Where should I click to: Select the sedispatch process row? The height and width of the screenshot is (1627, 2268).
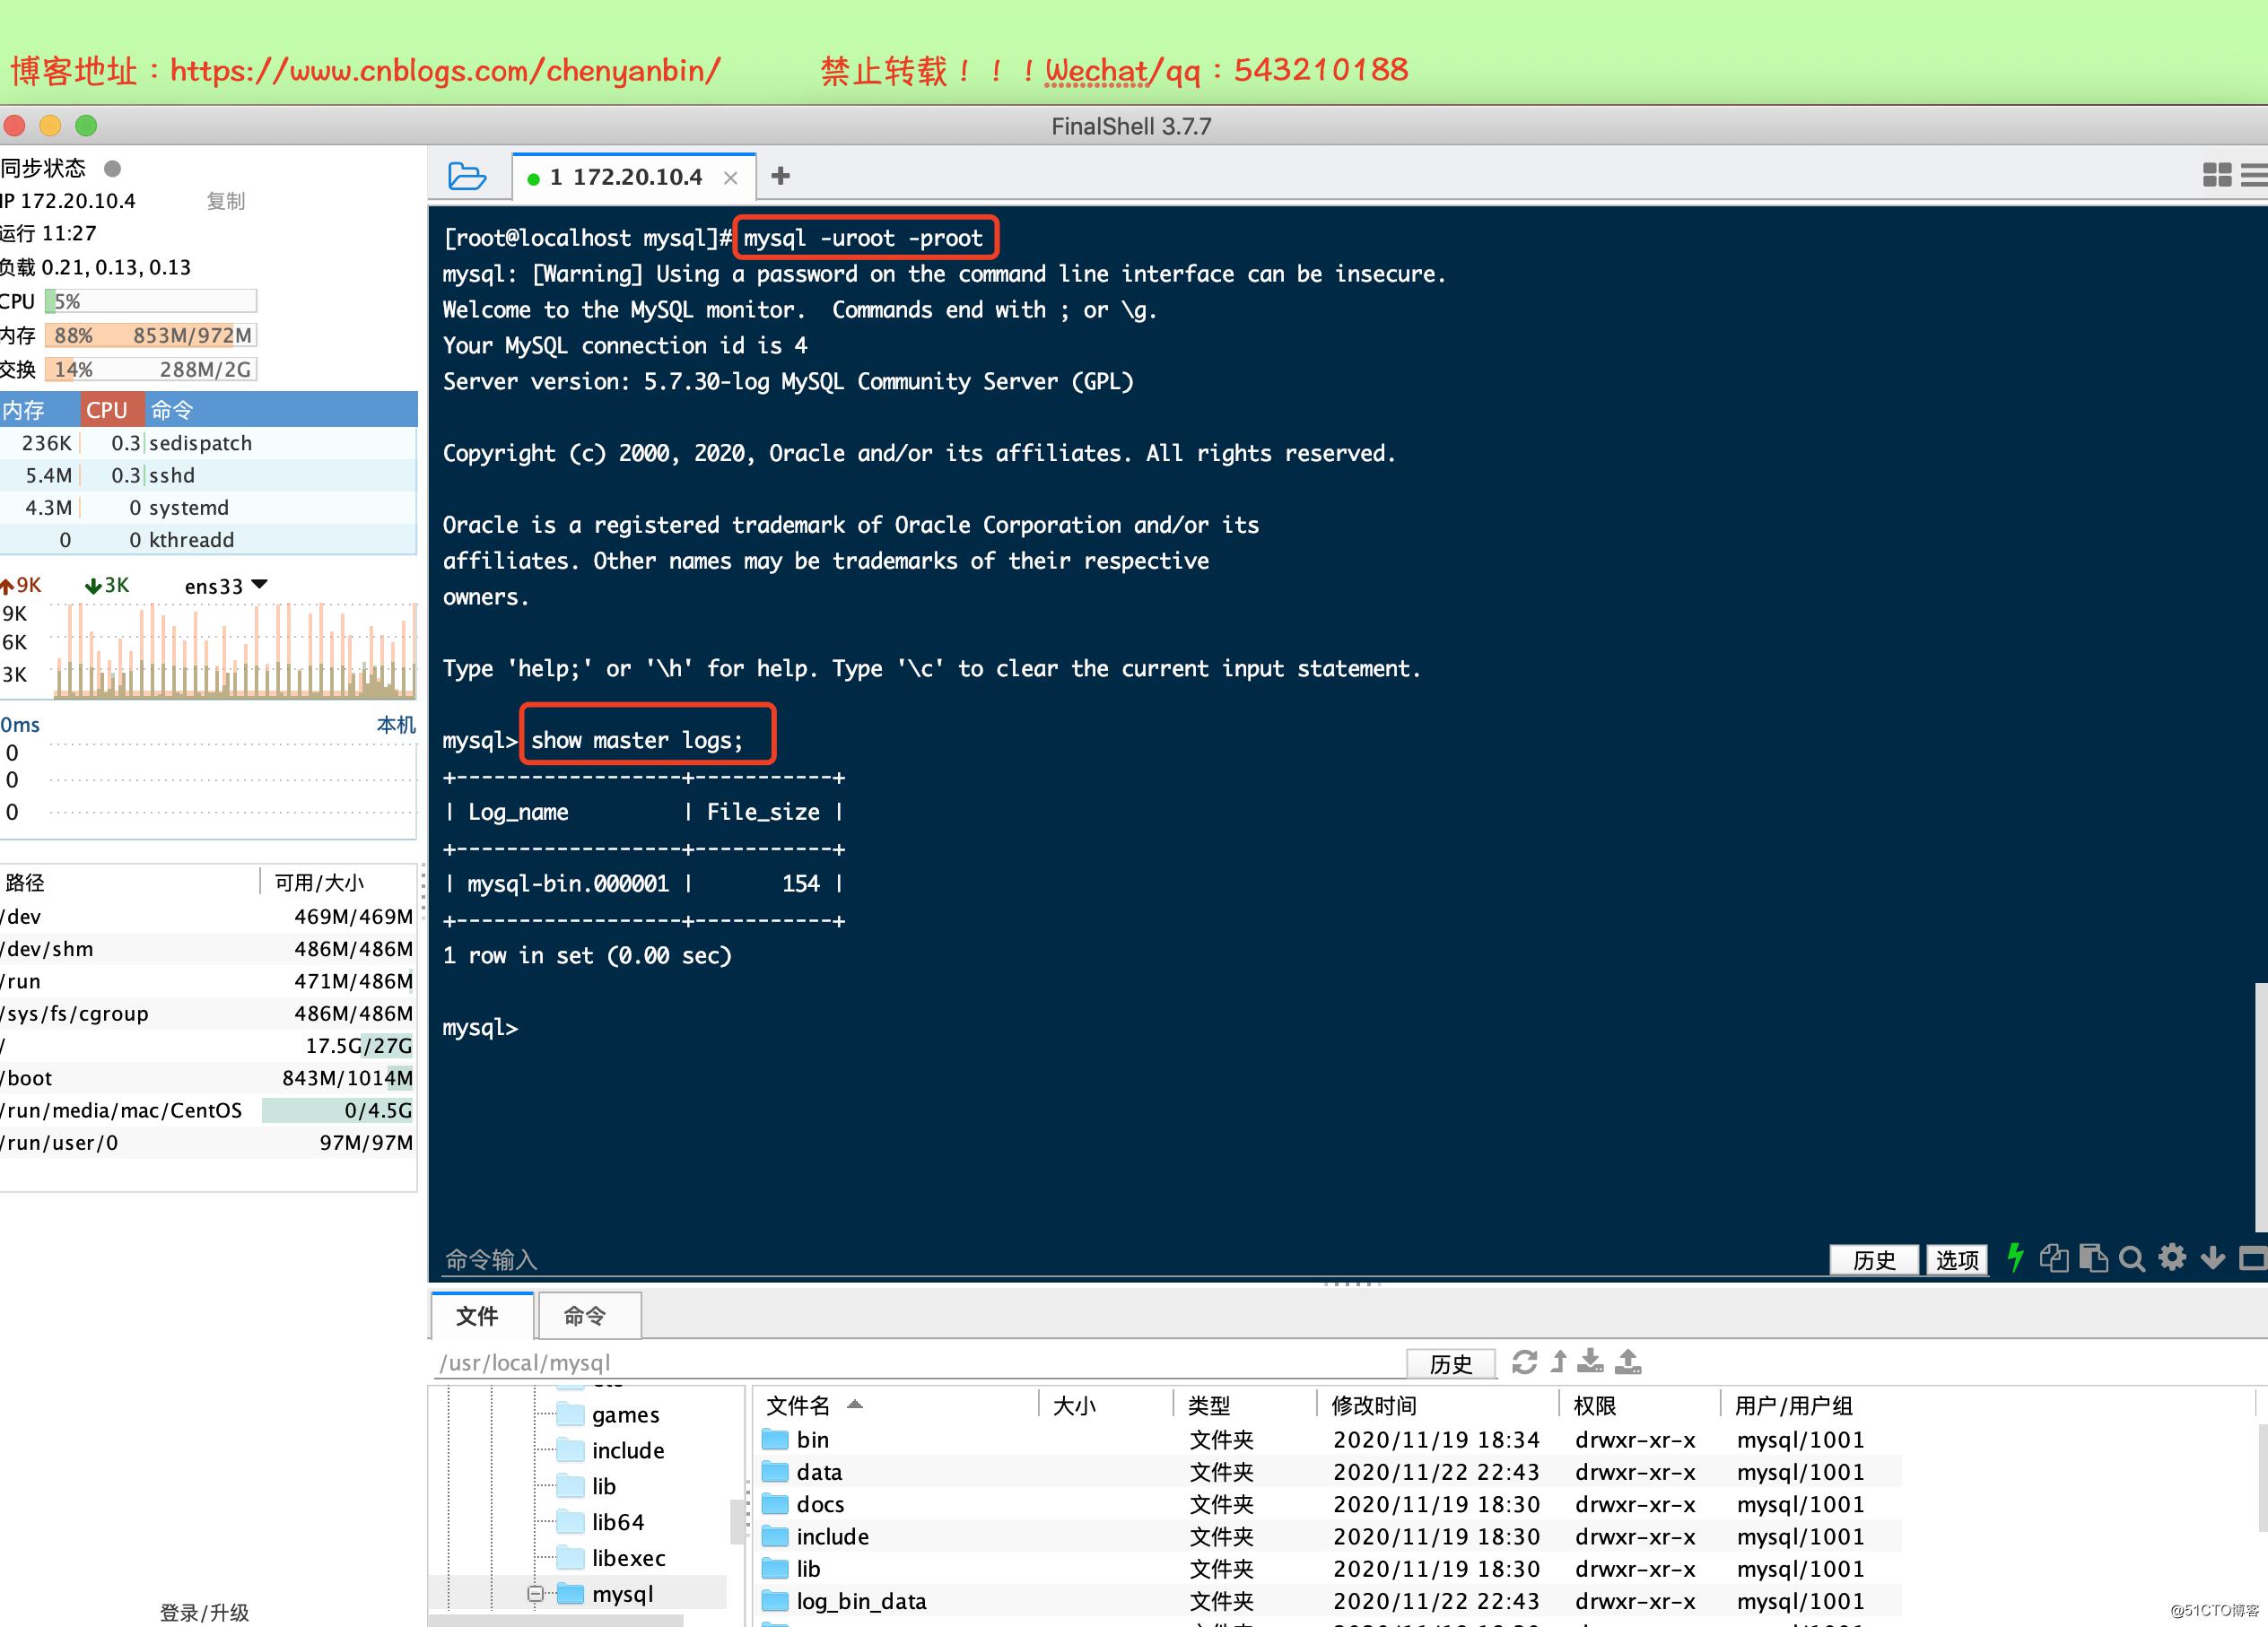pyautogui.click(x=208, y=443)
